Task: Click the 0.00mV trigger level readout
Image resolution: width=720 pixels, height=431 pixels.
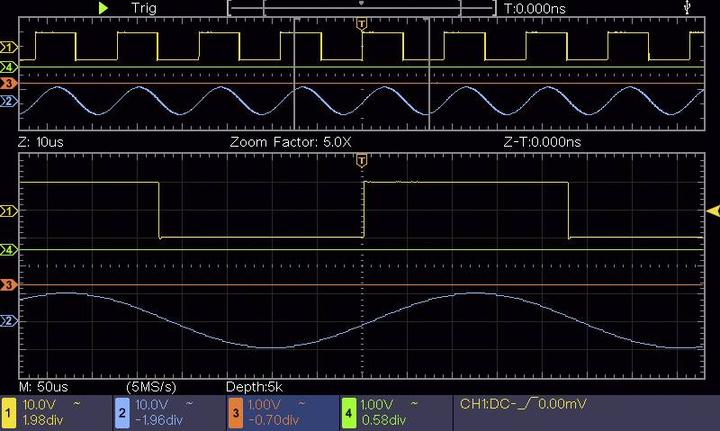Action: 562,404
